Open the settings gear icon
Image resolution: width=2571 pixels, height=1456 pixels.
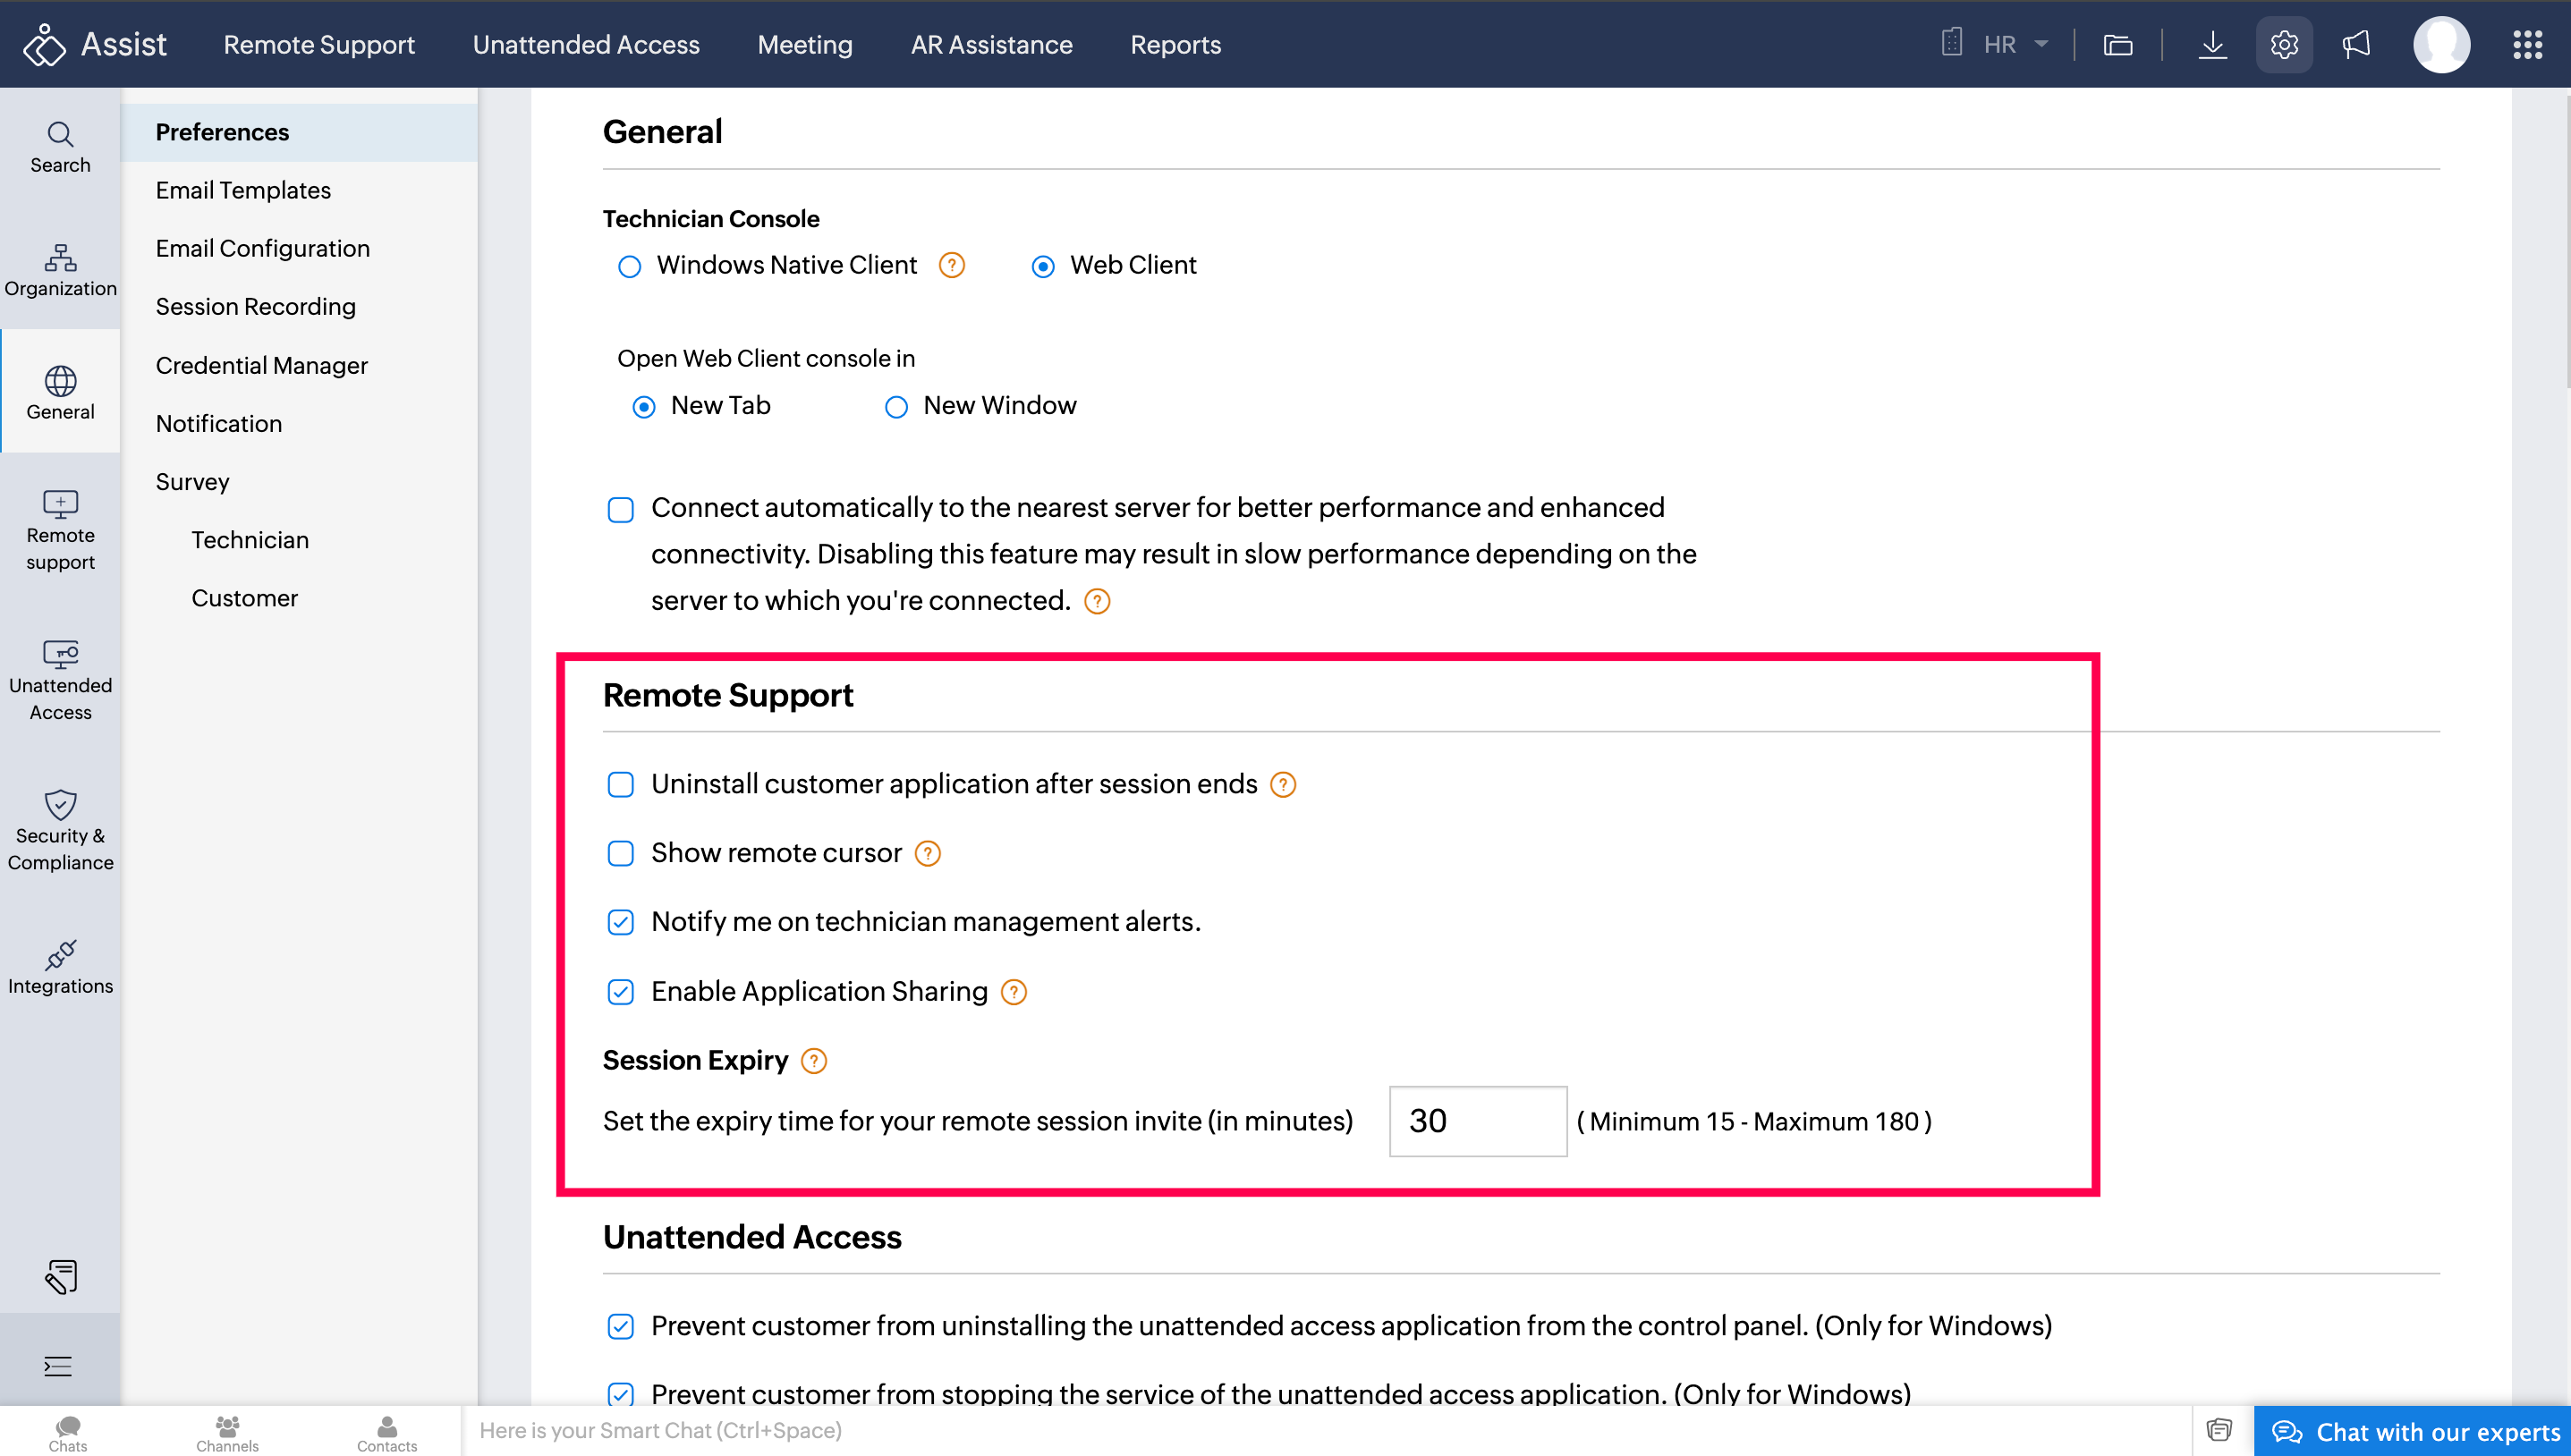tap(2283, 44)
